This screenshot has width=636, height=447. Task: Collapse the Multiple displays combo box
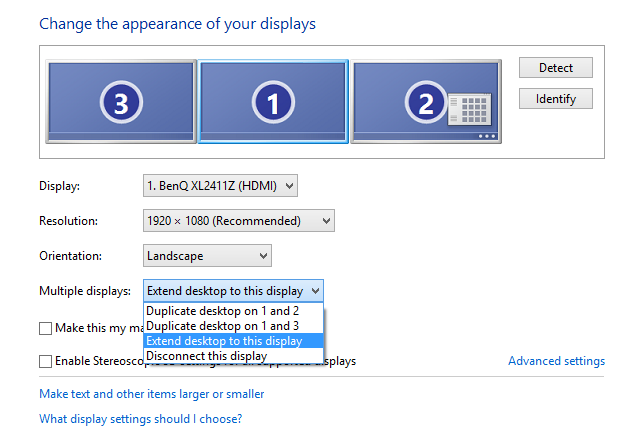tap(233, 290)
